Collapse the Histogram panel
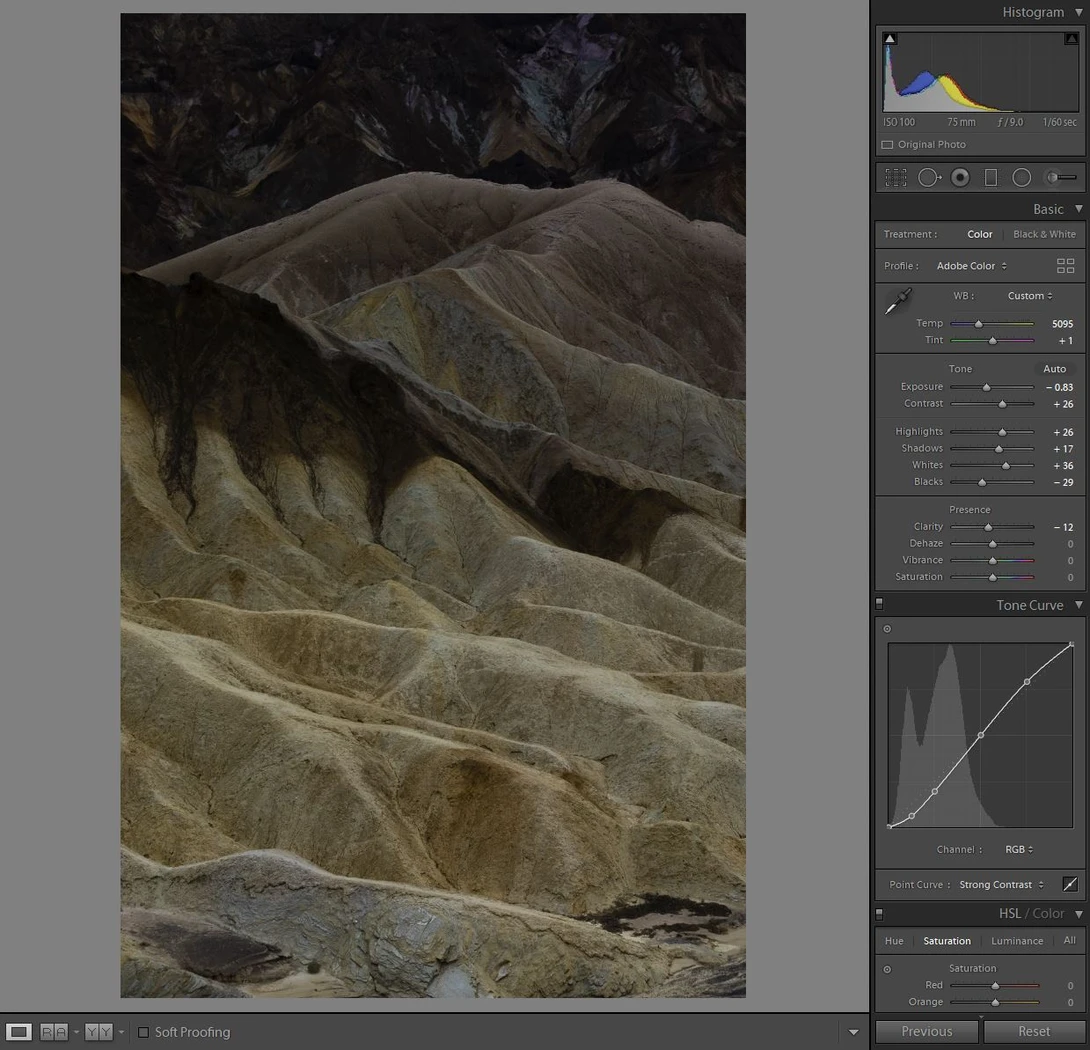 pyautogui.click(x=1079, y=12)
